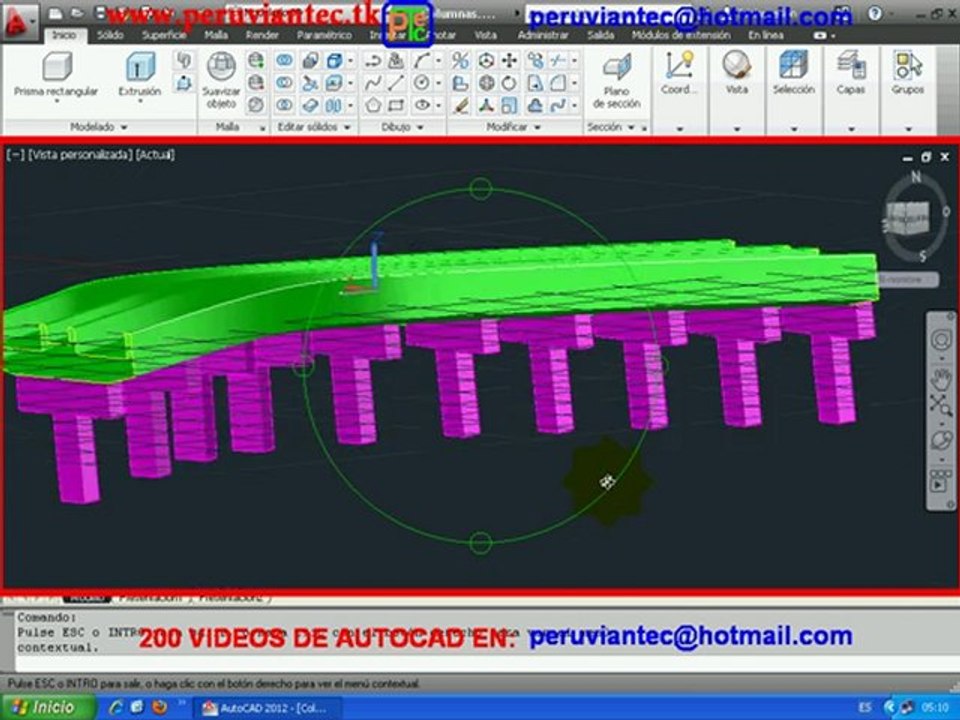Select the Line tool in Dibujo panel
960x720 pixels.
click(396, 83)
